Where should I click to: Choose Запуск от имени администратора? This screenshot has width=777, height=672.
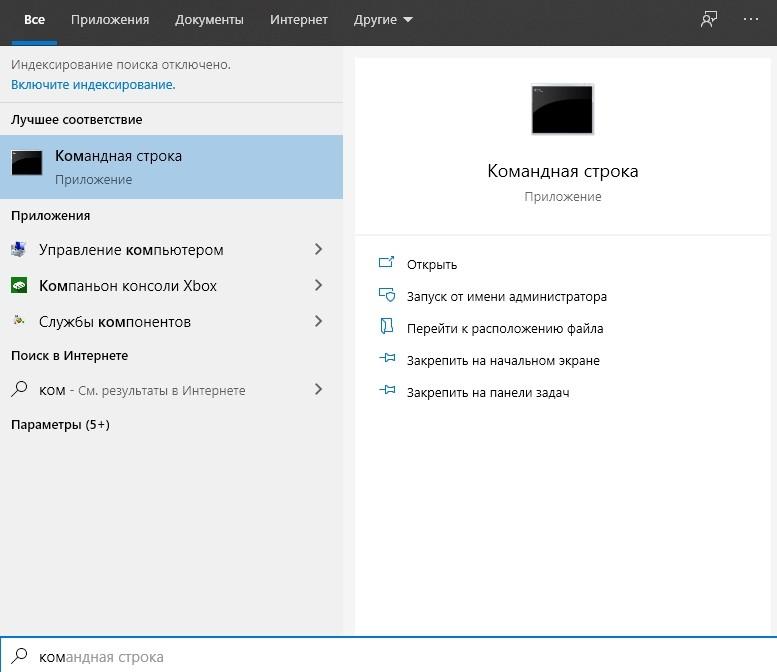(506, 297)
